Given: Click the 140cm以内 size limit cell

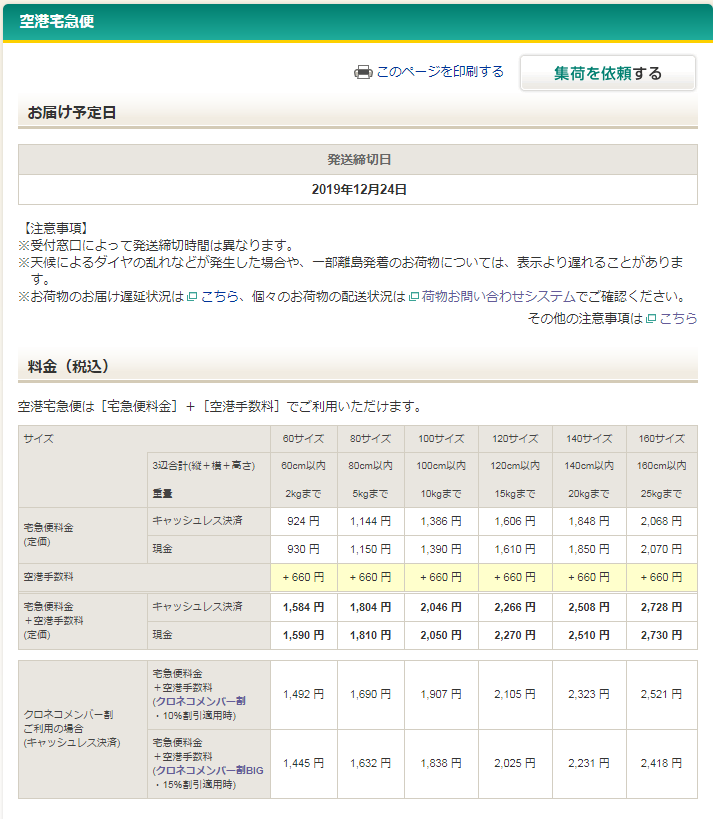Looking at the screenshot, I should 589,465.
